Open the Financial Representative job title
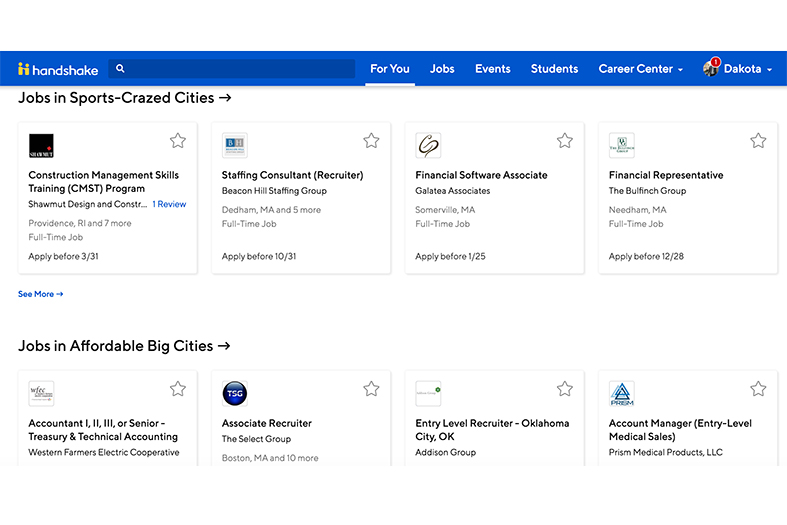The width and height of the screenshot is (787, 525). (x=665, y=175)
